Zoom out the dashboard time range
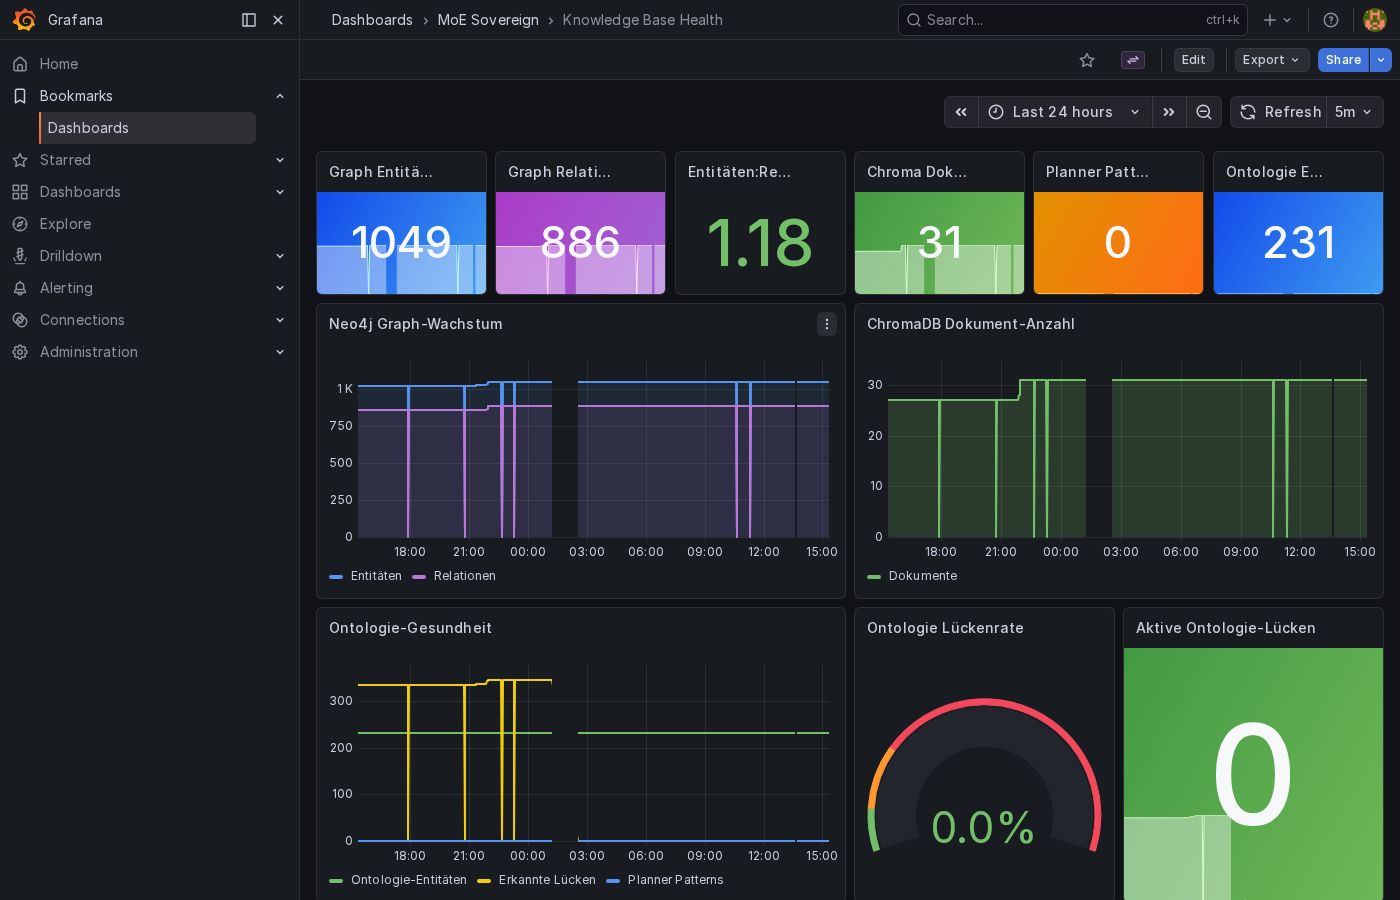1400x900 pixels. point(1204,112)
